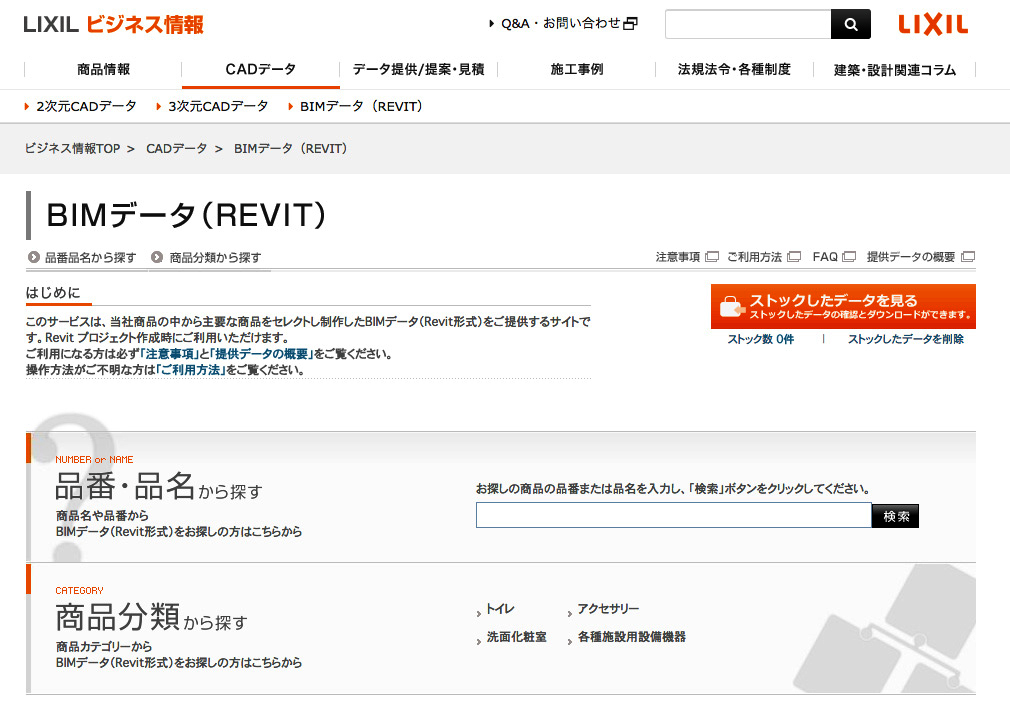Open the 商品情報 menu
The width and height of the screenshot is (1010, 707).
103,70
